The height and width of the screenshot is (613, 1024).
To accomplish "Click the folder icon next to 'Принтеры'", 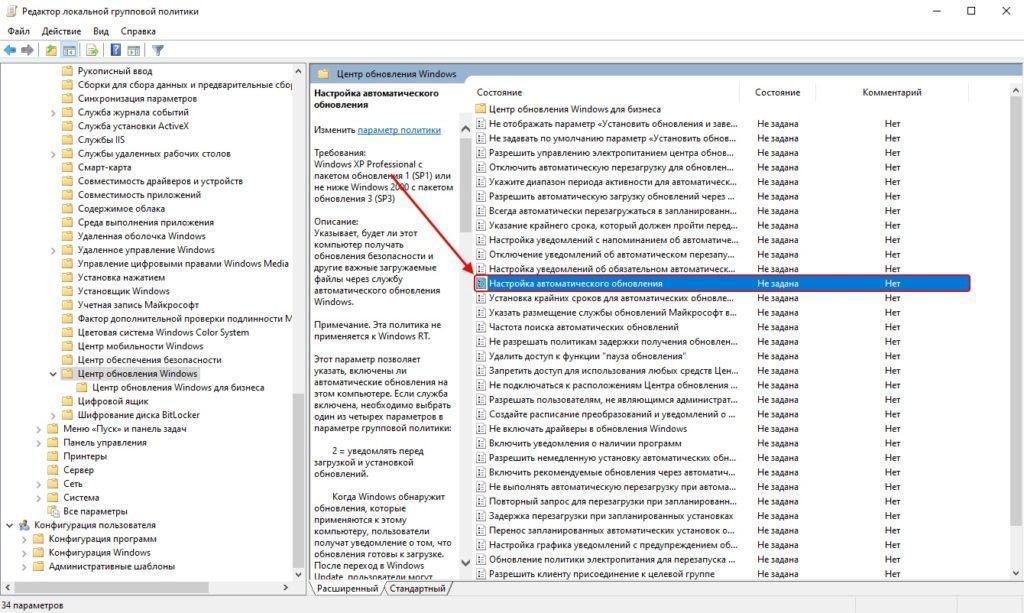I will [52, 456].
